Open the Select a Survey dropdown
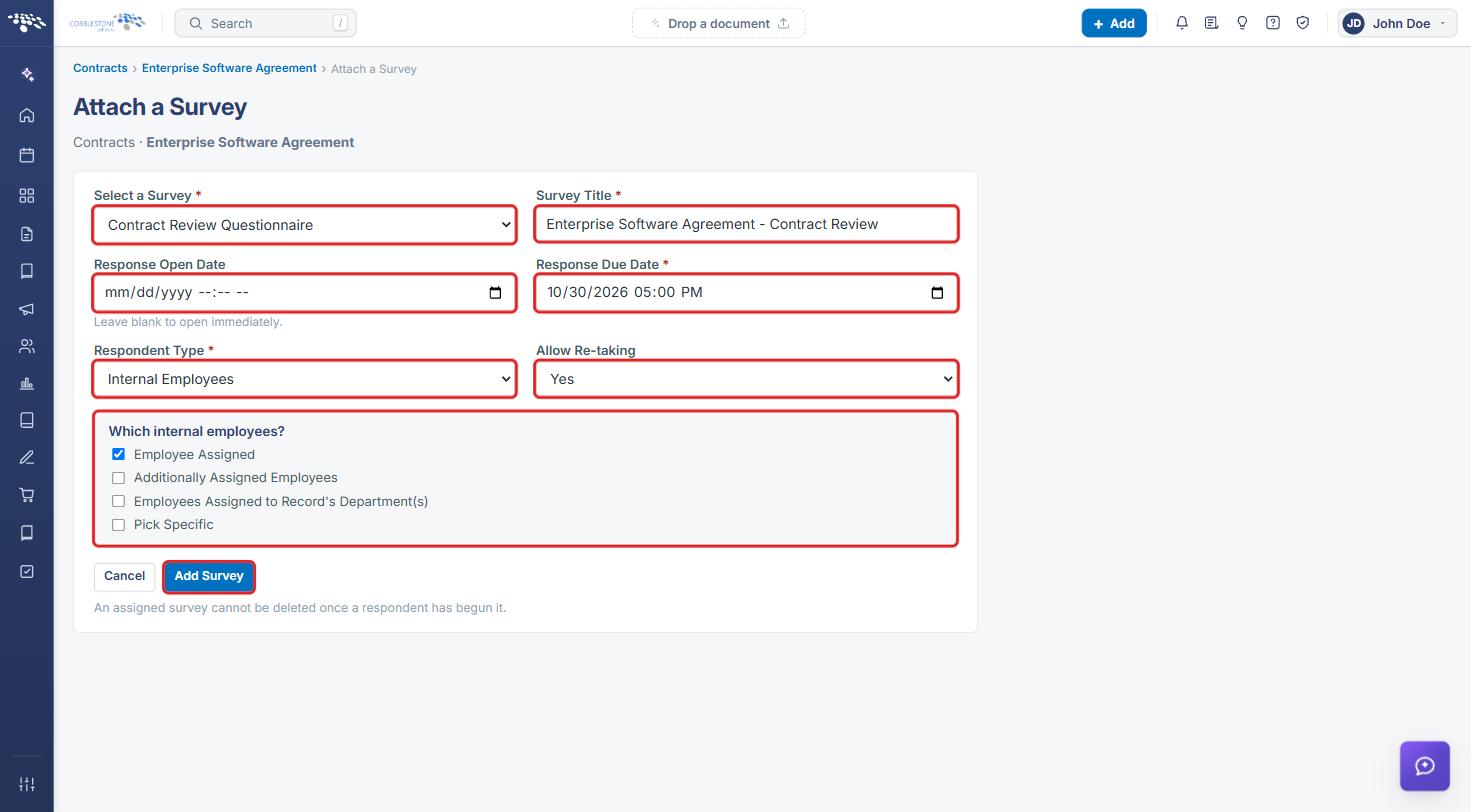The image size is (1471, 812). [x=305, y=225]
